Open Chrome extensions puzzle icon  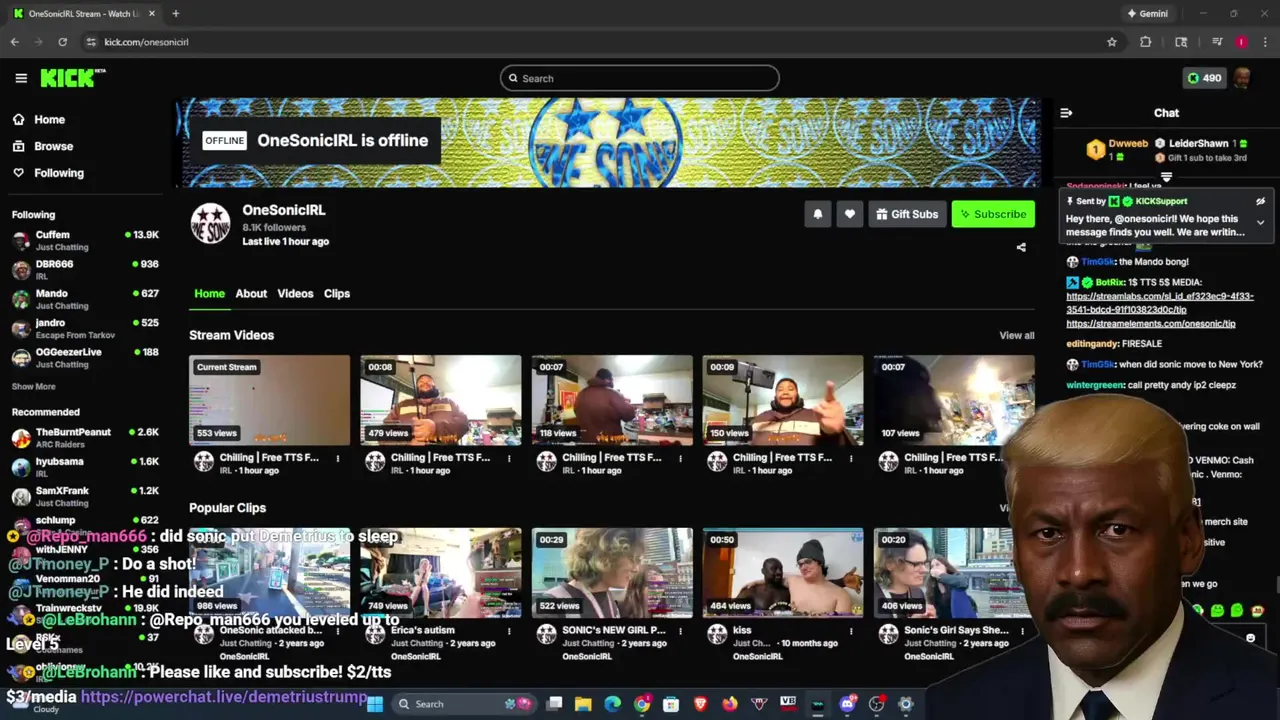click(x=1146, y=42)
